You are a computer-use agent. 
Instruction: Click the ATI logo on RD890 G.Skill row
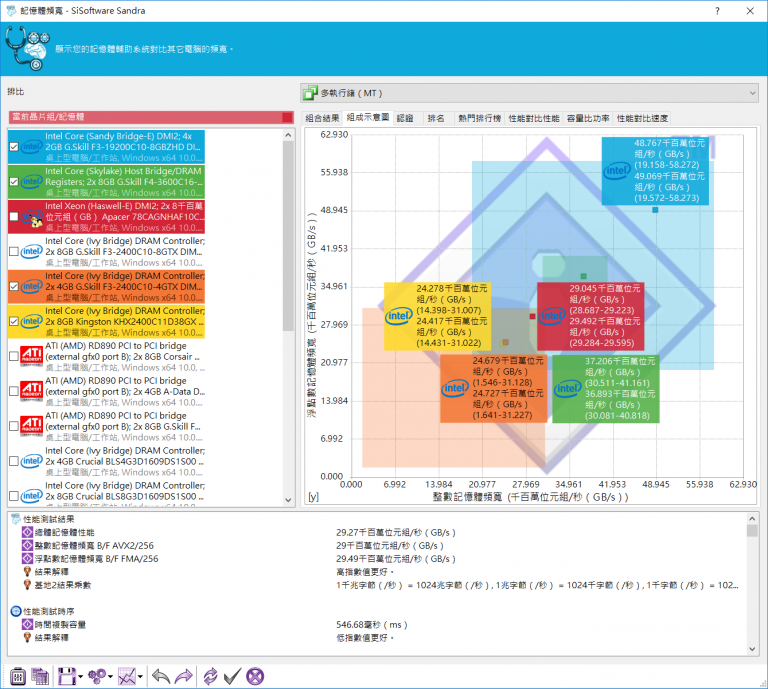click(x=31, y=426)
